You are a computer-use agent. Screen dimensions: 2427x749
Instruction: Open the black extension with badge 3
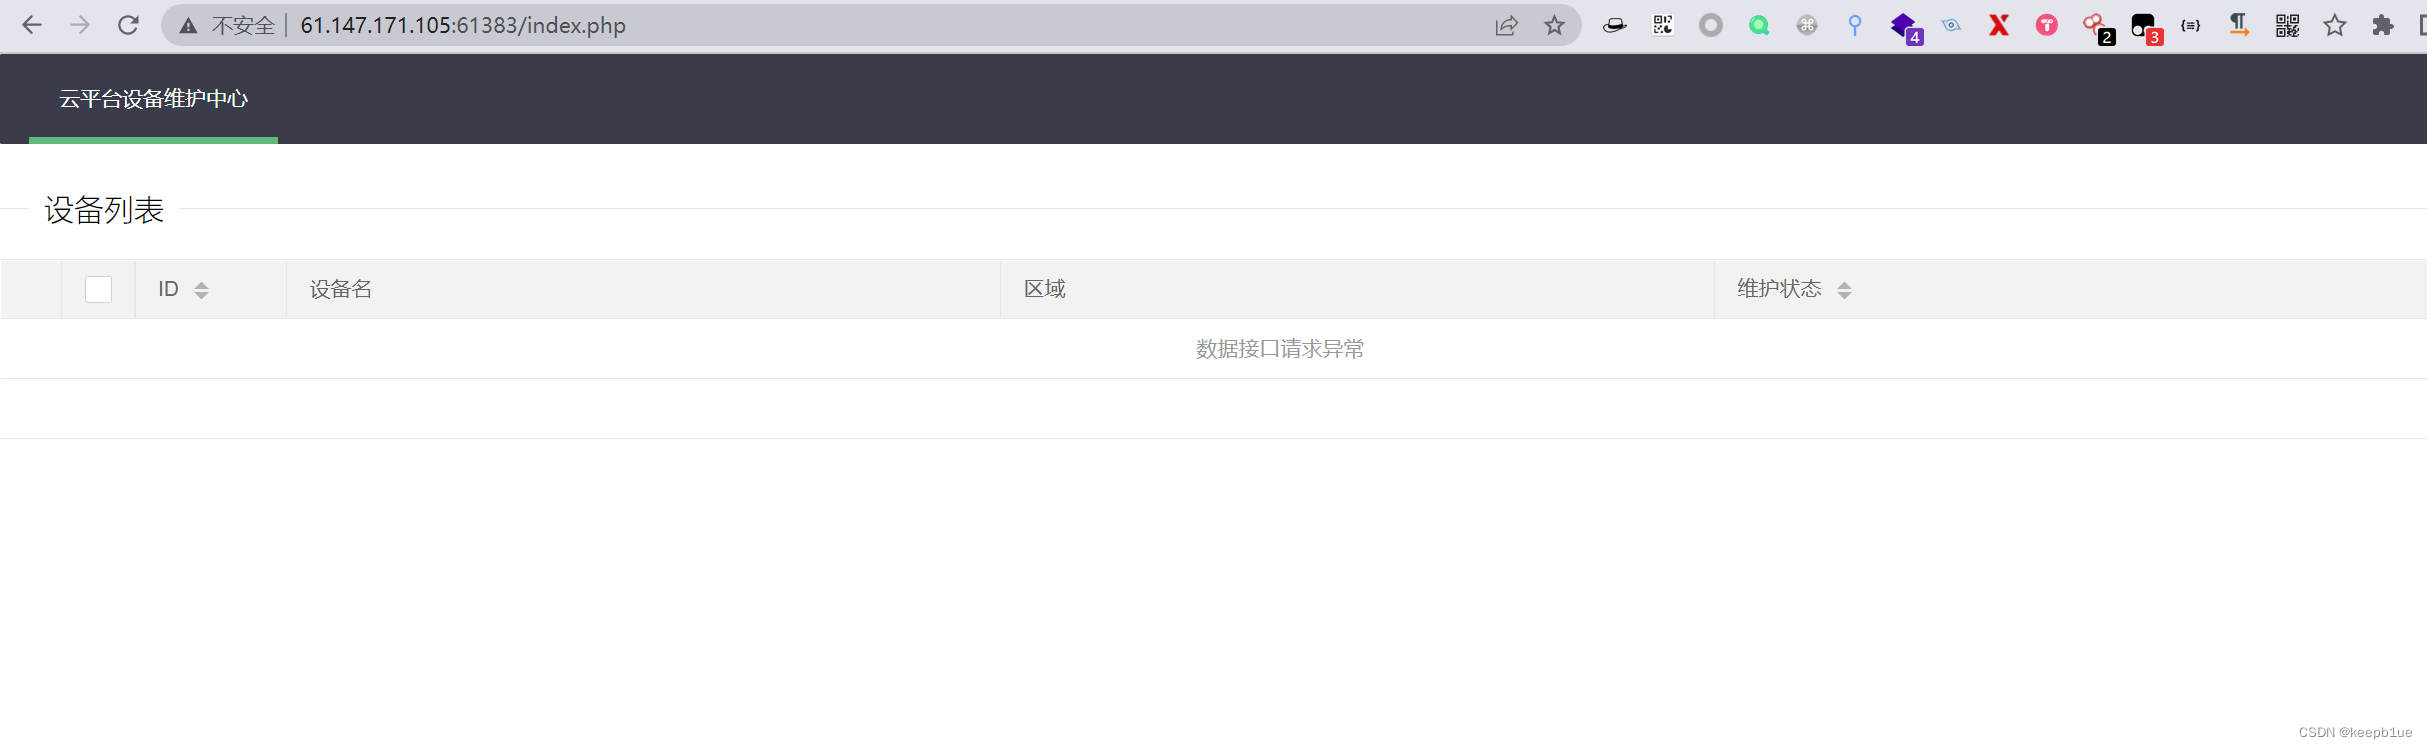[x=2145, y=28]
